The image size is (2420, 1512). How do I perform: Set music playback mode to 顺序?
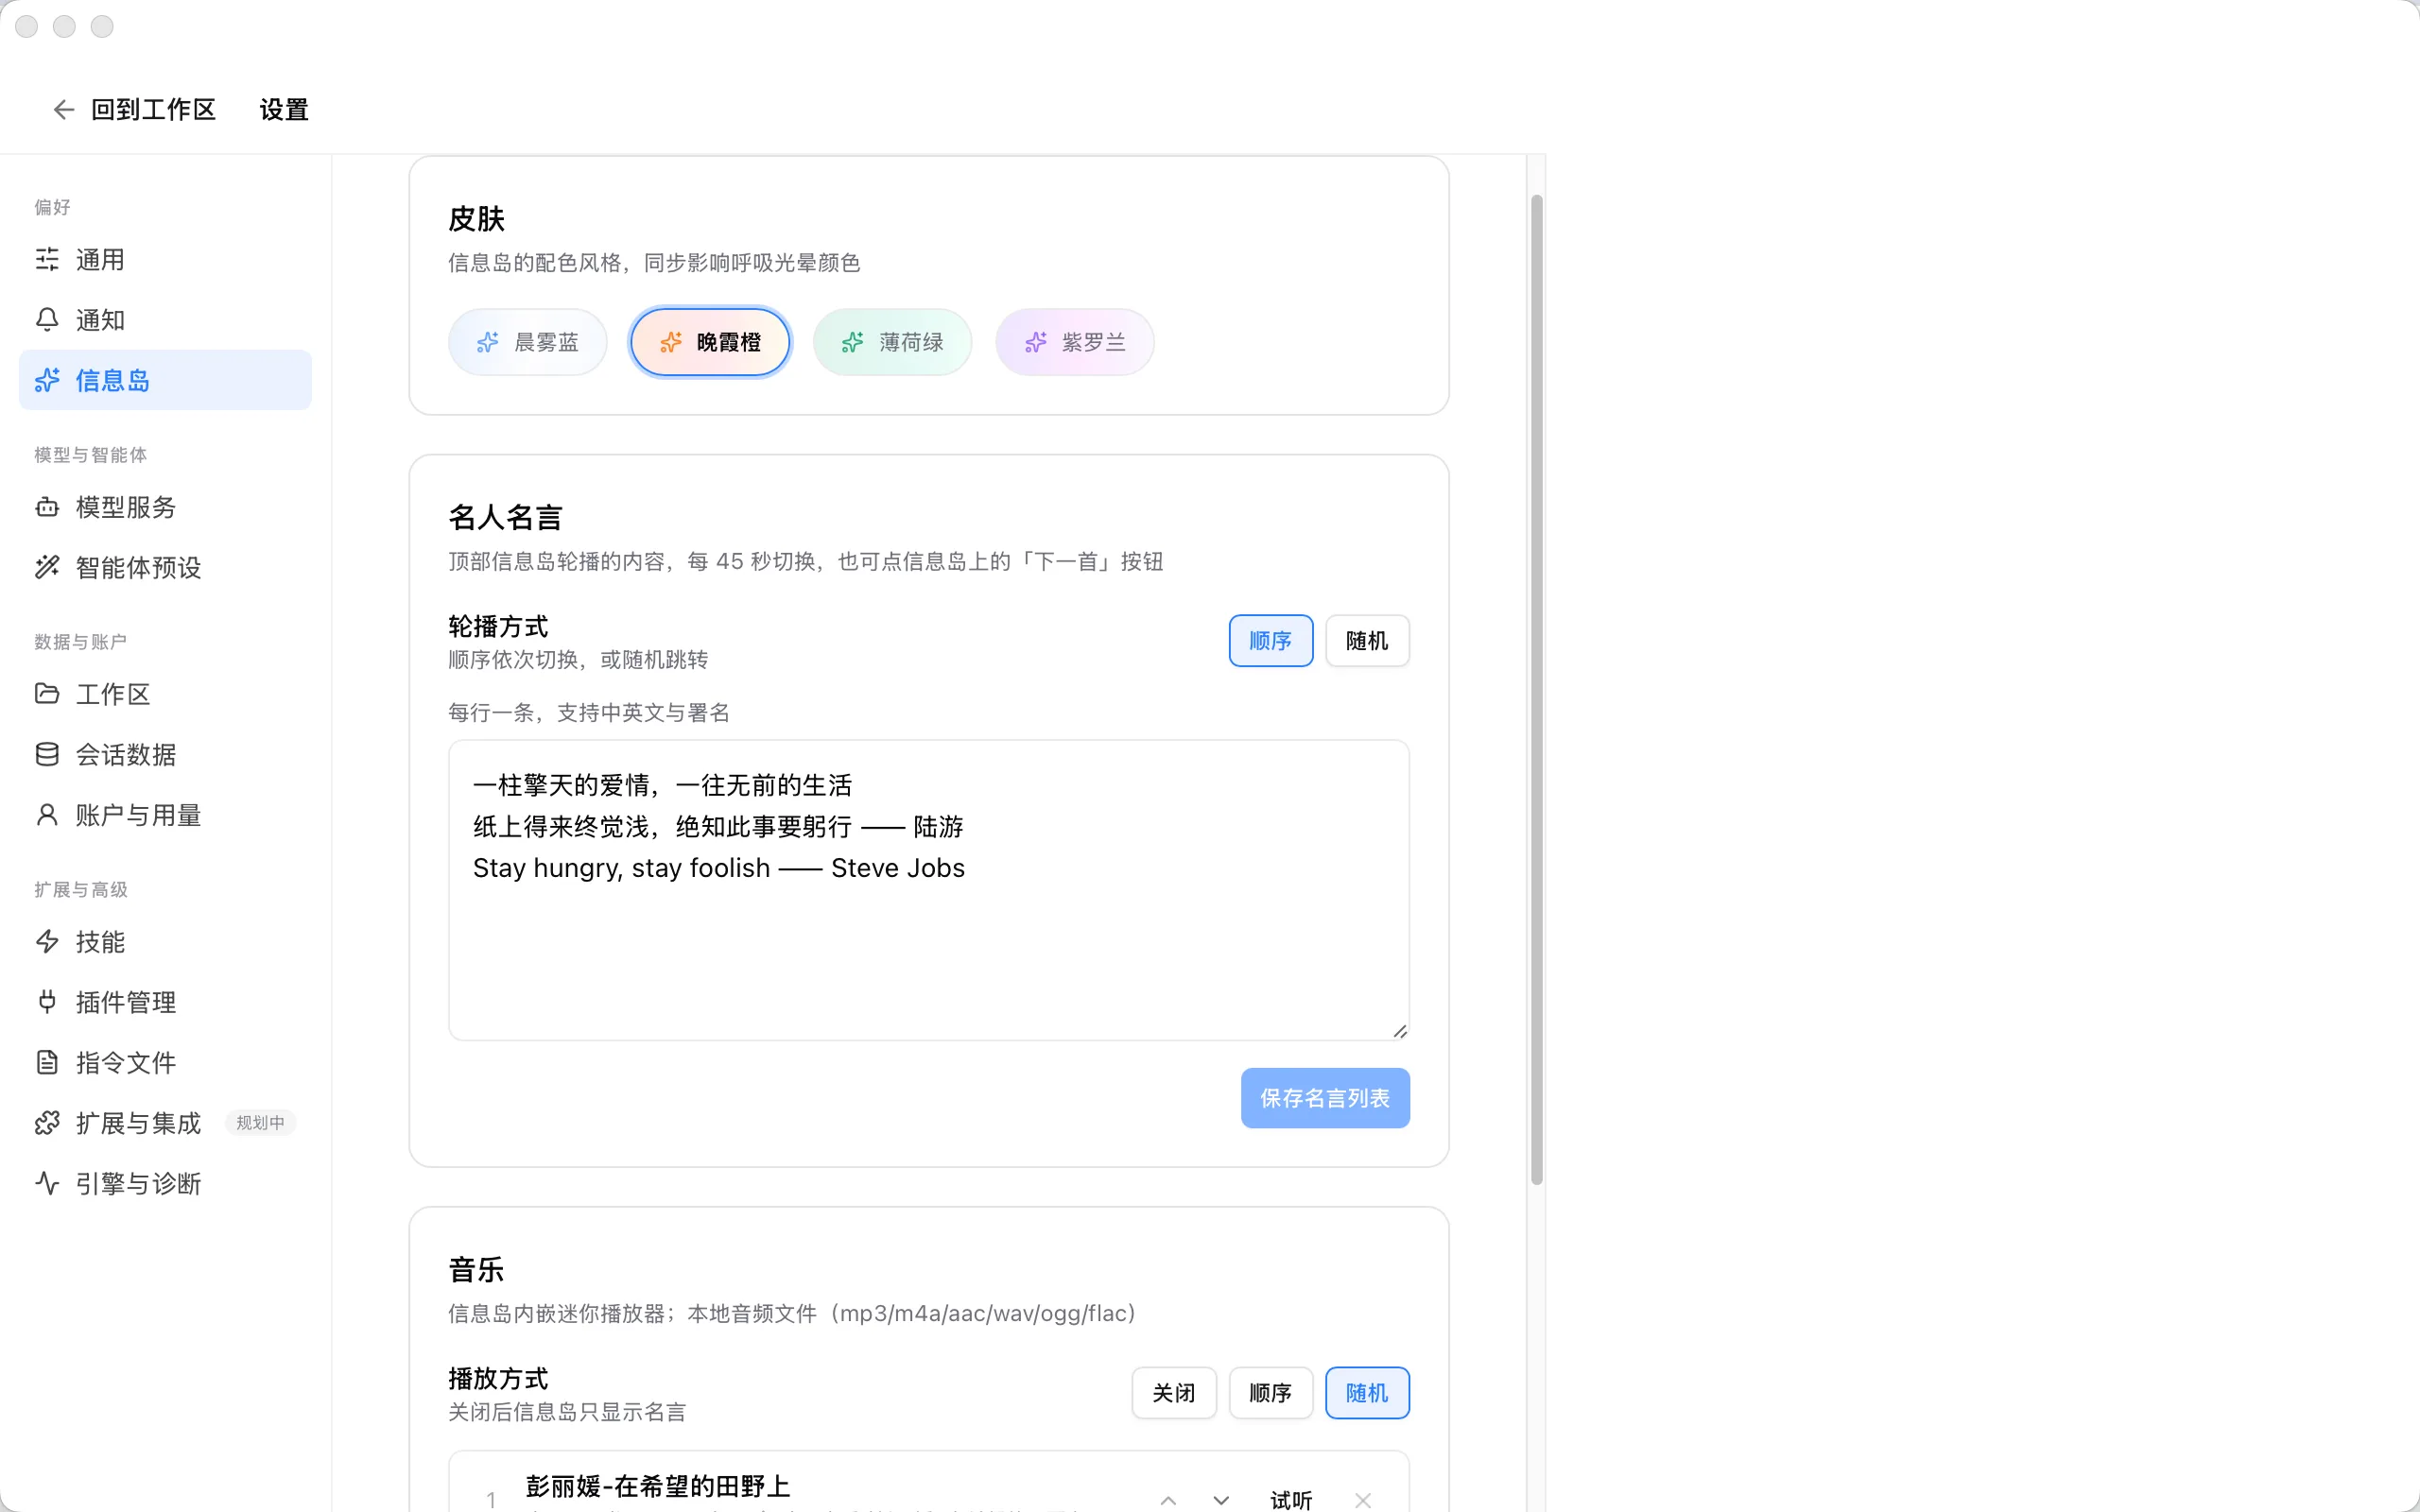1271,1393
